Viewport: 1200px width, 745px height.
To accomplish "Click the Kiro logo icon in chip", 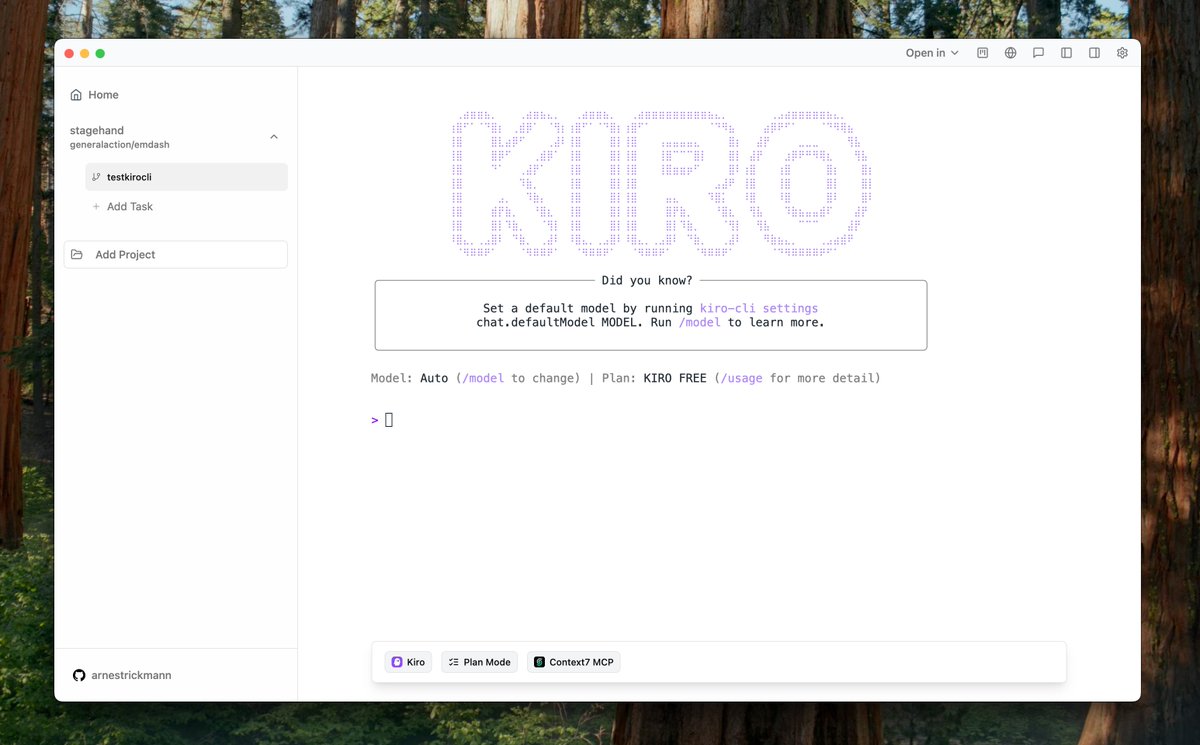I will pos(397,662).
